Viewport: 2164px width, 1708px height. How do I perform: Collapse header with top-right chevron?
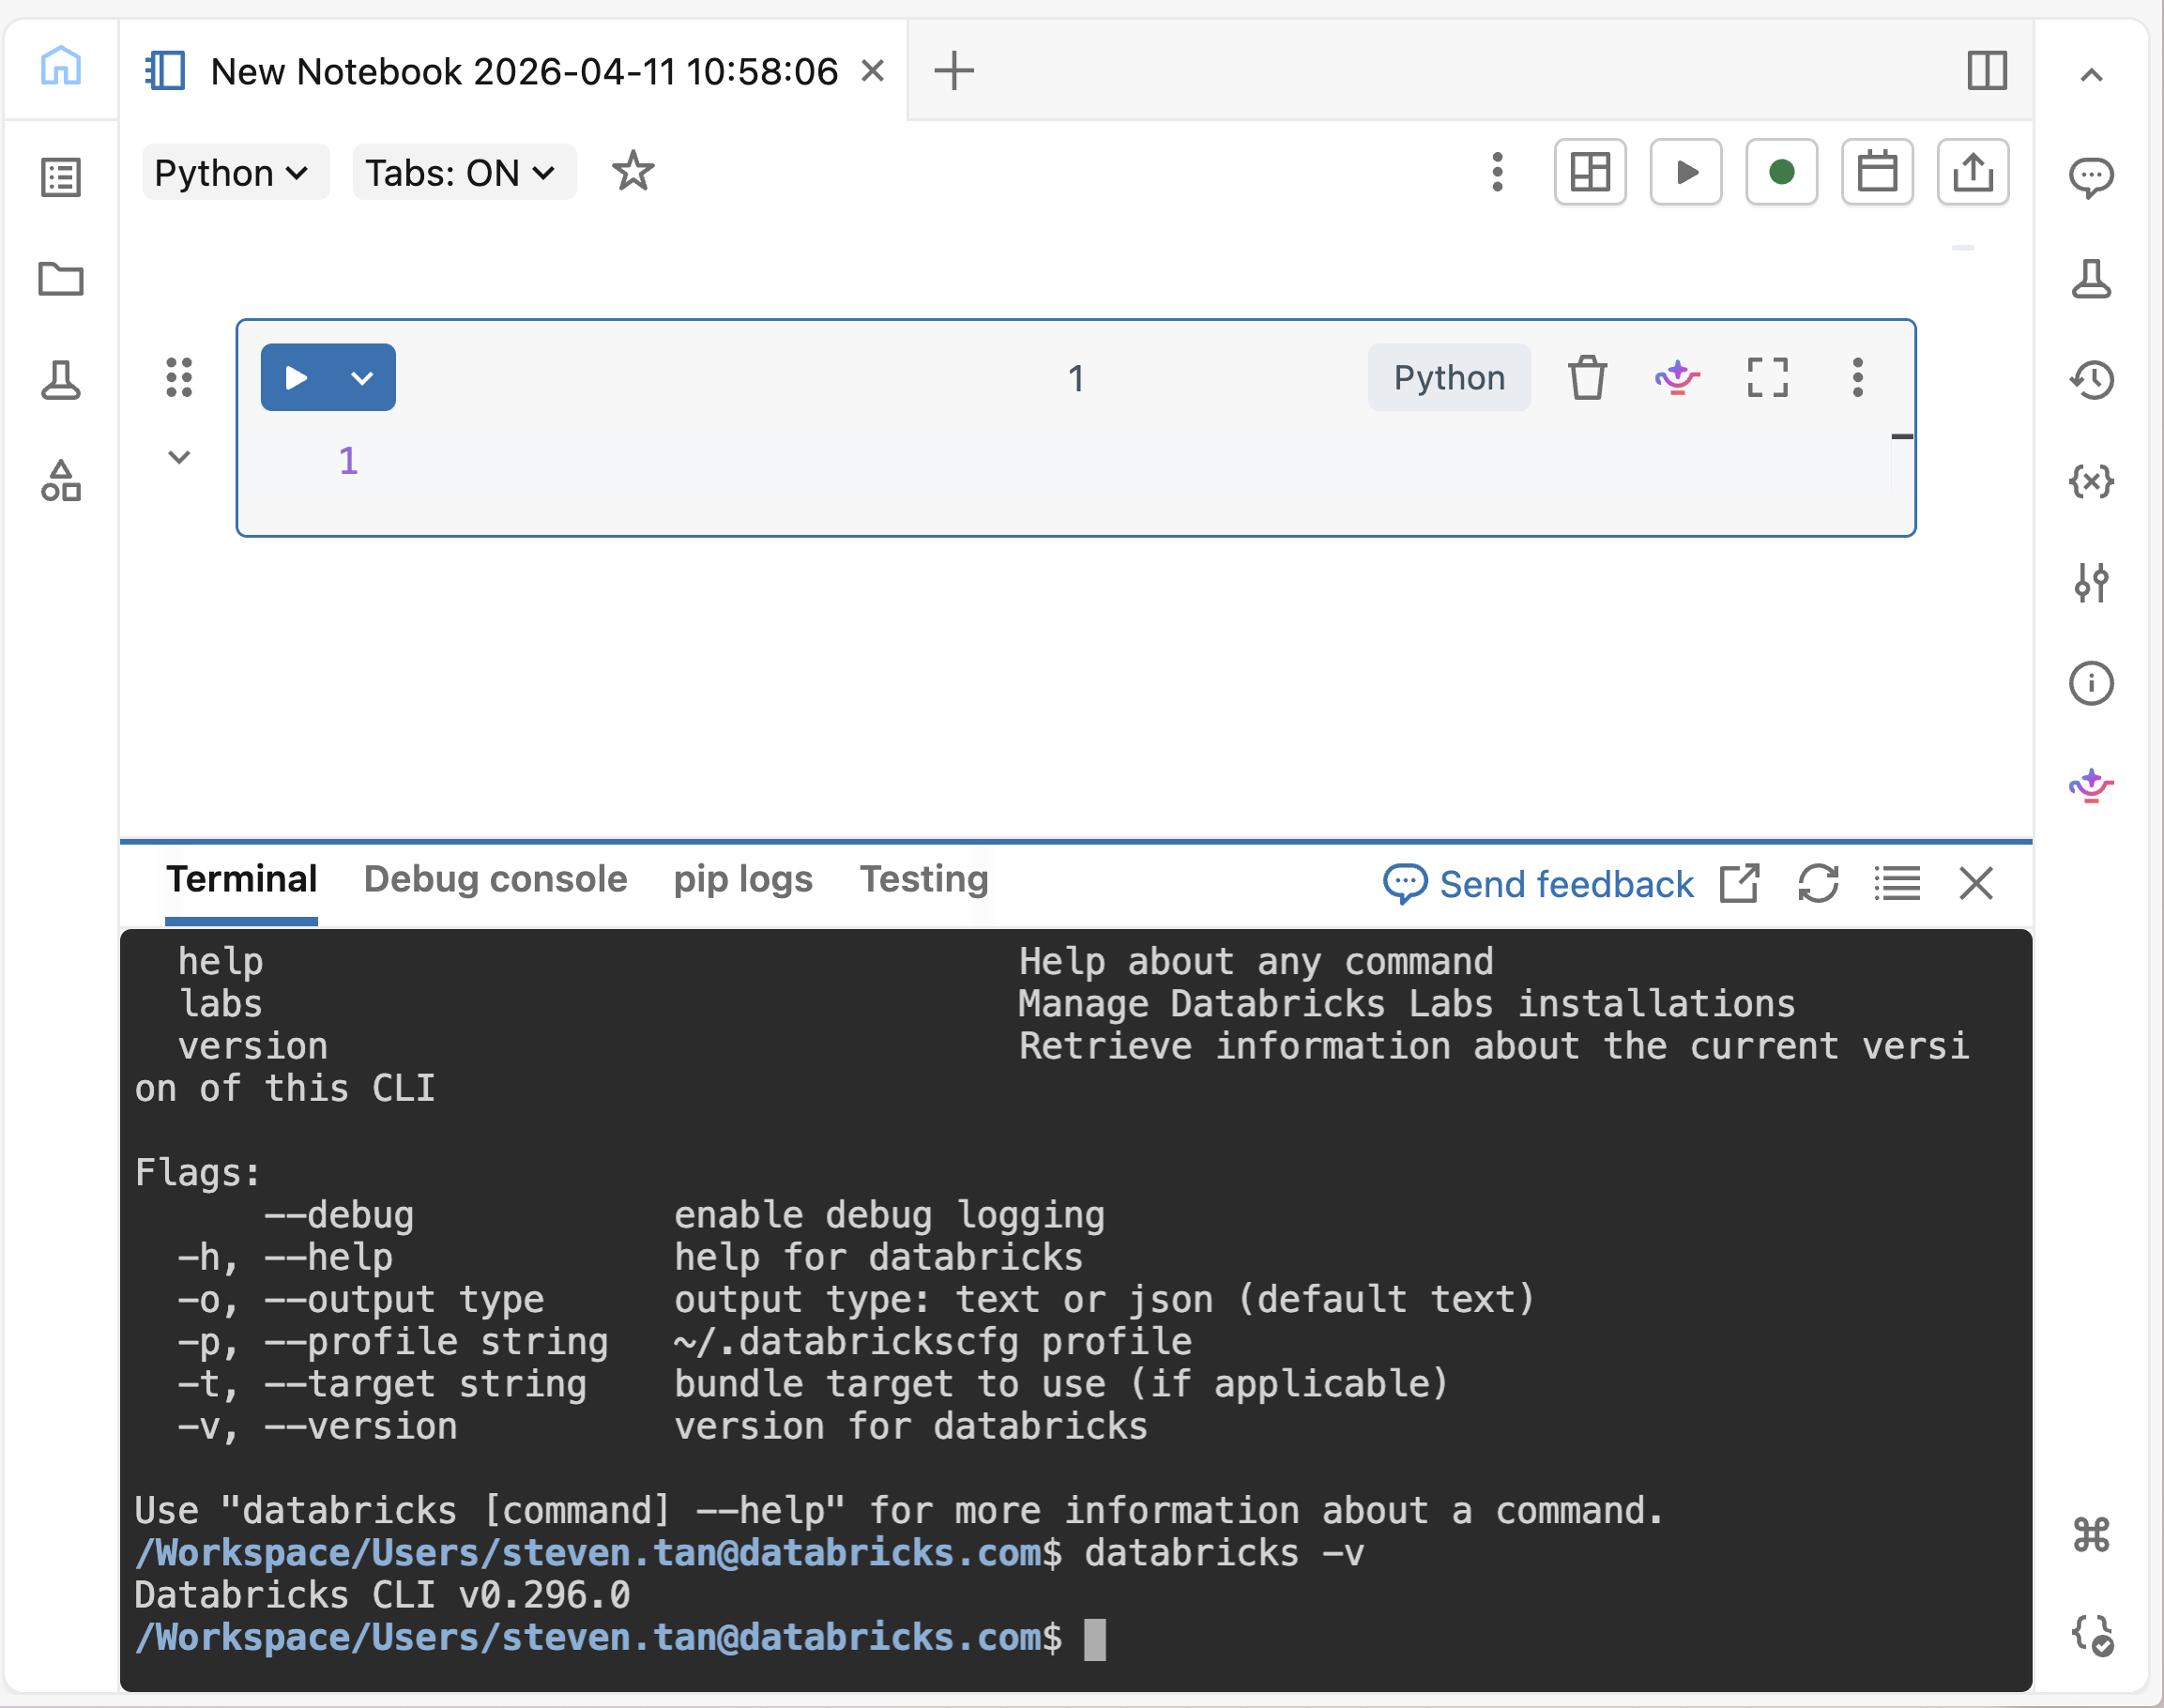(x=2091, y=75)
